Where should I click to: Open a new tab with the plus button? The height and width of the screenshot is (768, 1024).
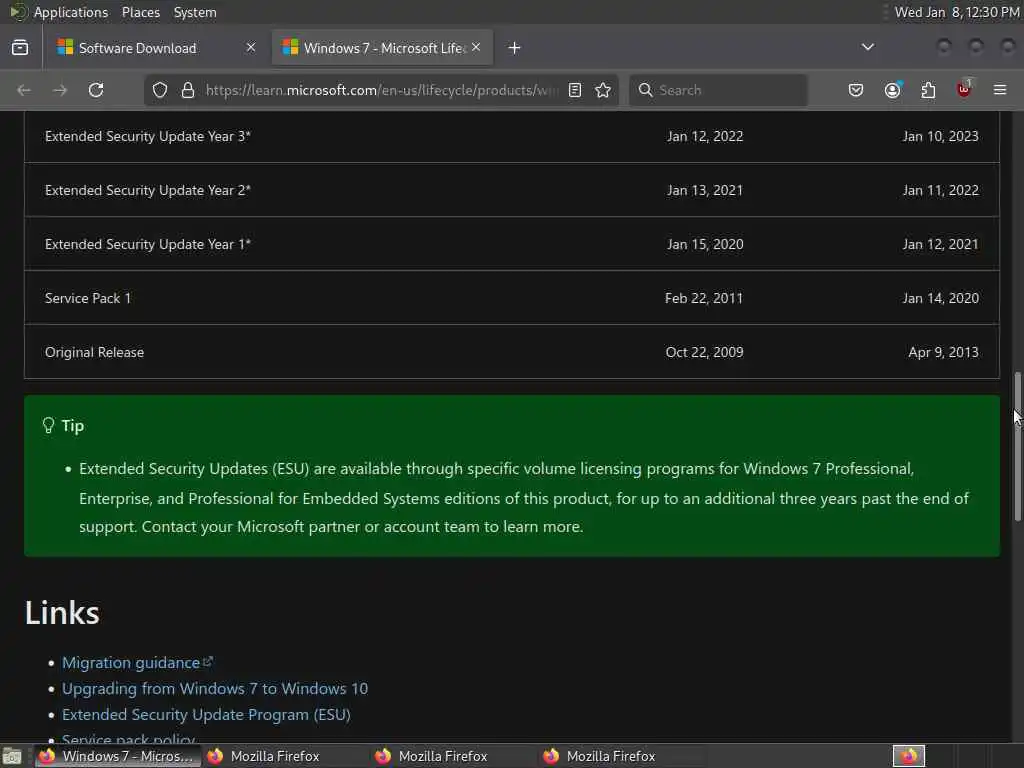click(515, 48)
